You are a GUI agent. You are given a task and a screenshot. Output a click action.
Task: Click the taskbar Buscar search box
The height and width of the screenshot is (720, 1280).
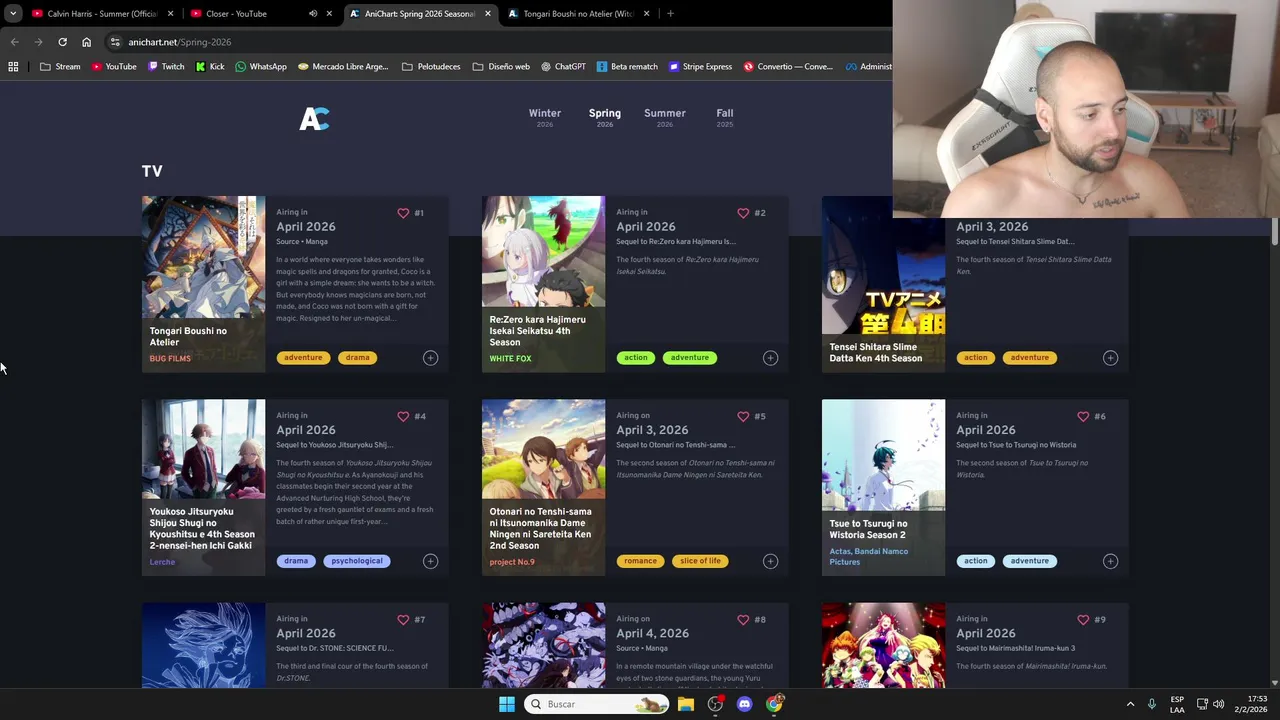click(597, 704)
